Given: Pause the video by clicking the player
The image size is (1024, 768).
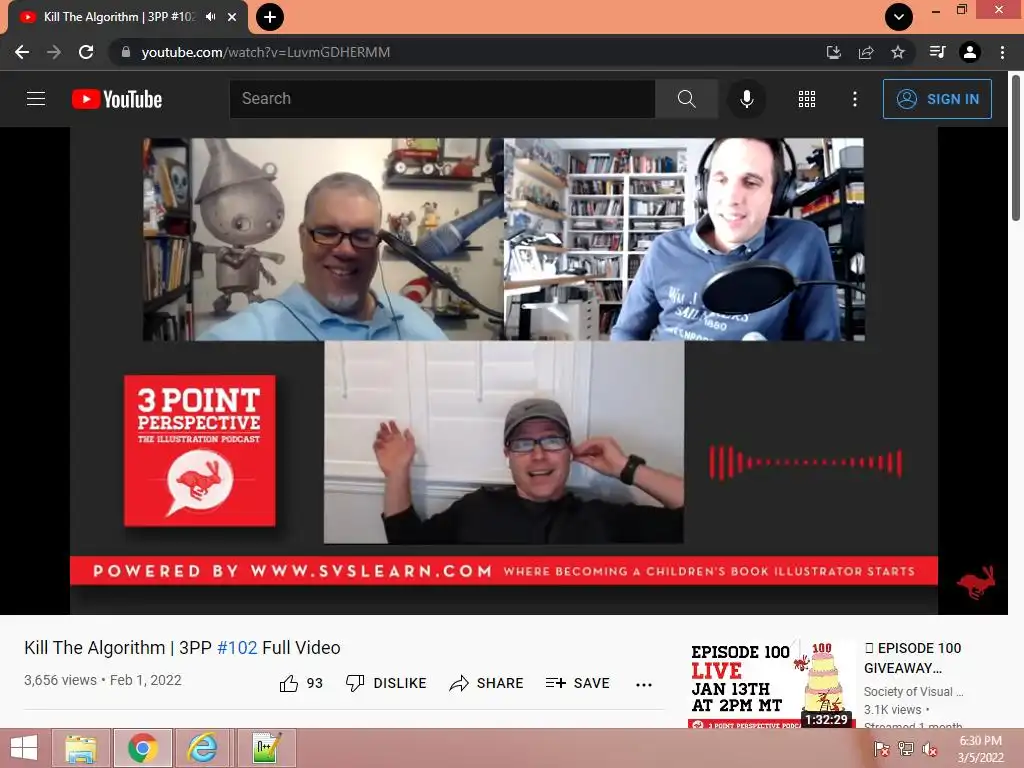Looking at the screenshot, I should [x=504, y=370].
